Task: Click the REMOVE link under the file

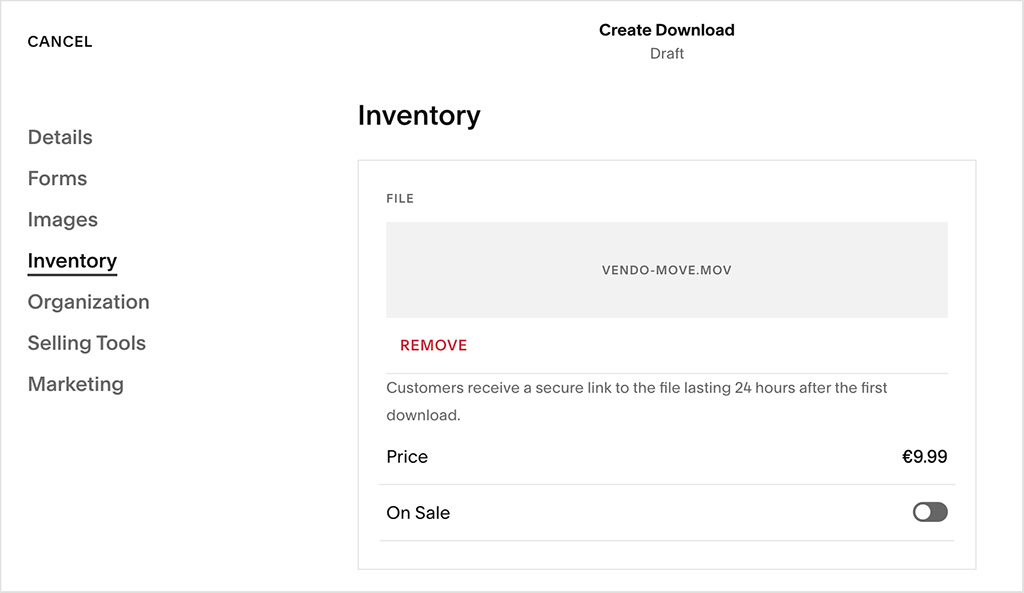Action: 433,344
